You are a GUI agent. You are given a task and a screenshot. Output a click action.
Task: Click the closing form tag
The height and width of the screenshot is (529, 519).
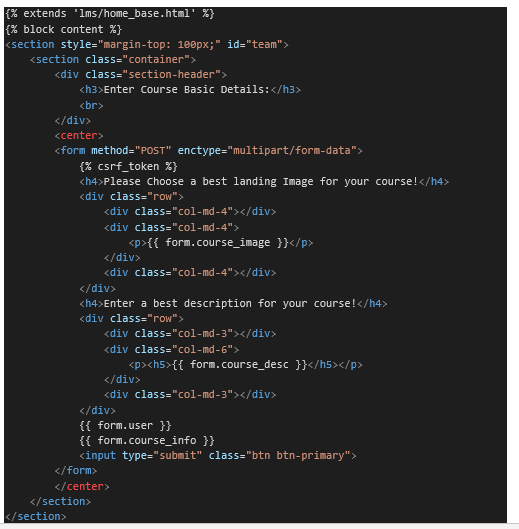pos(76,470)
